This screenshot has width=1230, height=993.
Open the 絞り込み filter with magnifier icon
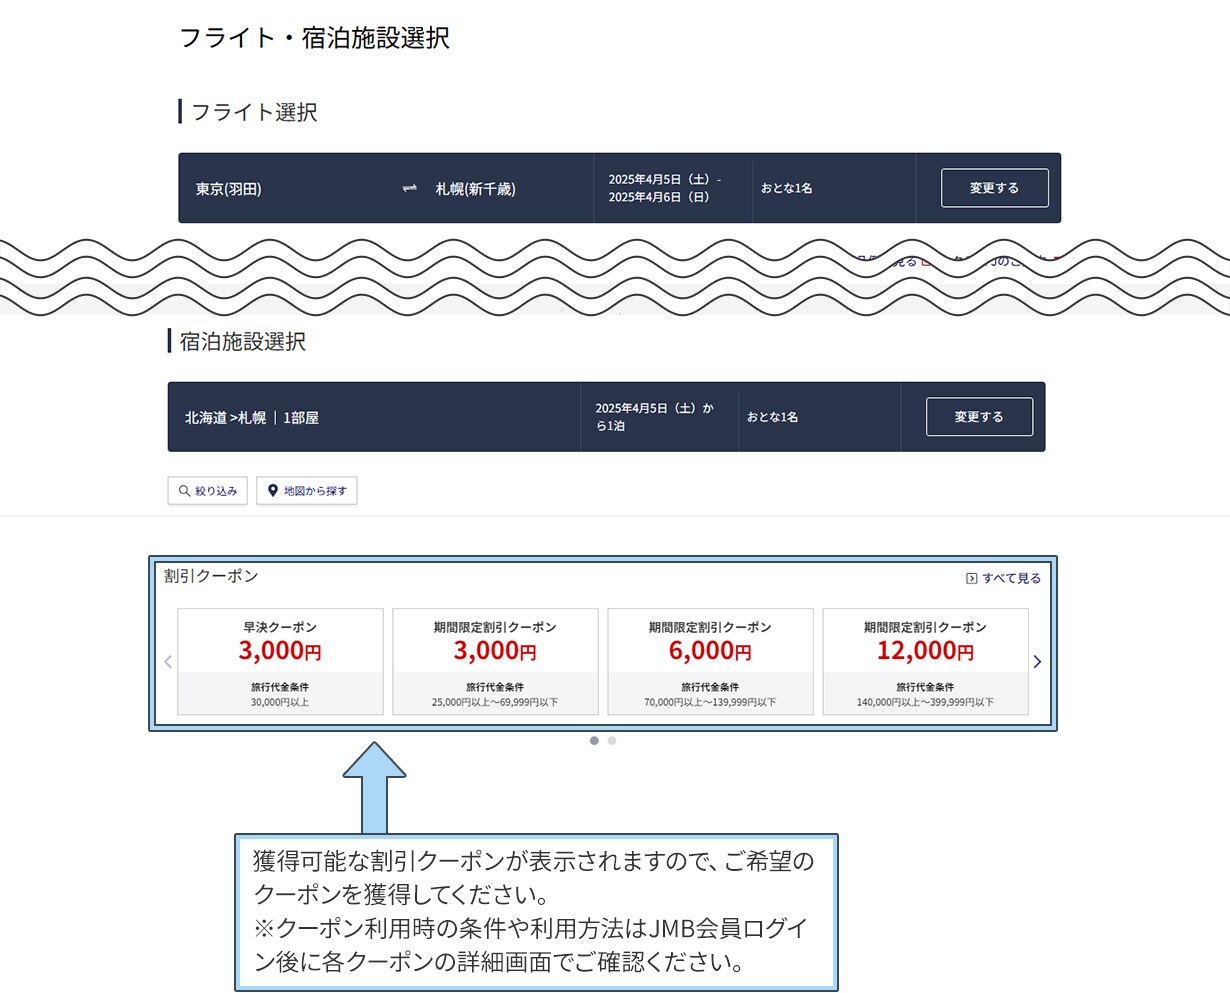click(x=207, y=491)
